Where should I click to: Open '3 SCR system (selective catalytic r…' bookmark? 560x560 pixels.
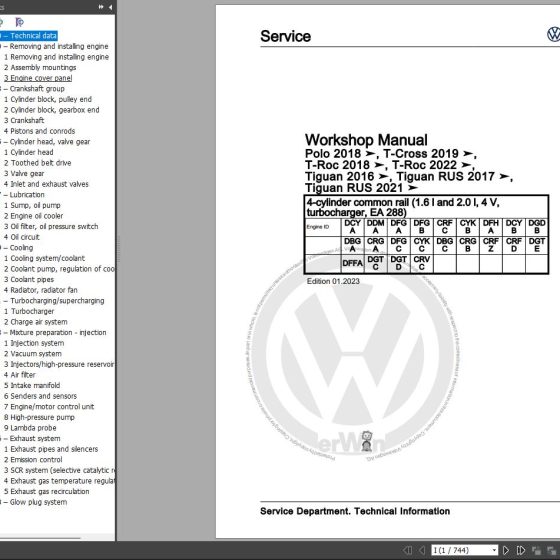coord(59,470)
